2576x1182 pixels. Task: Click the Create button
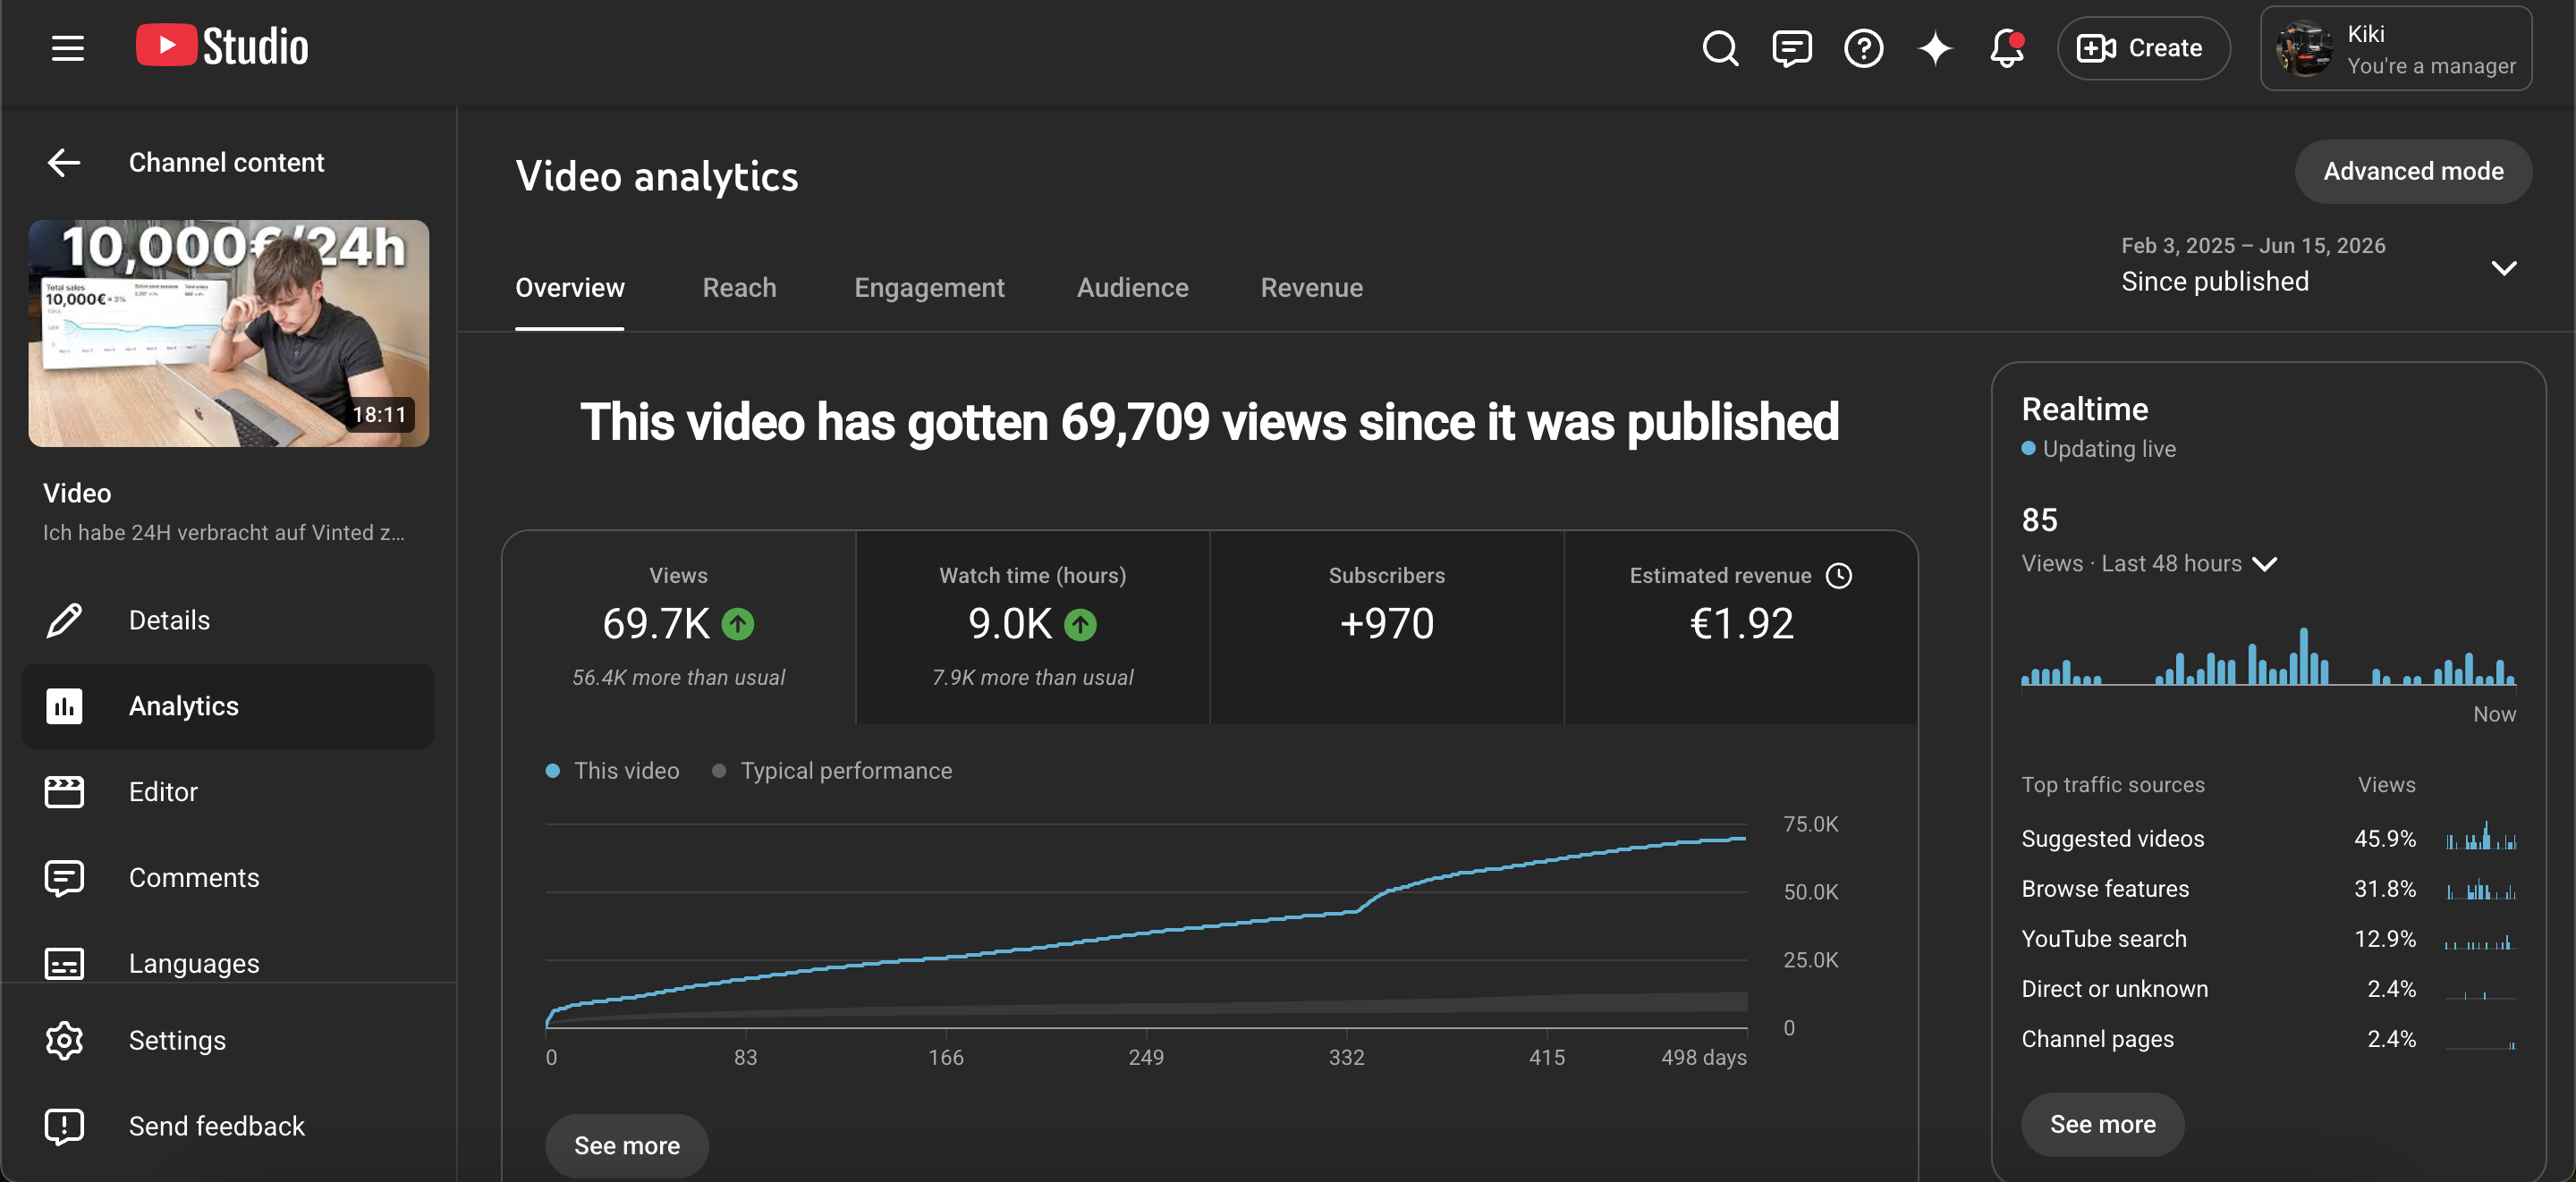[2142, 48]
